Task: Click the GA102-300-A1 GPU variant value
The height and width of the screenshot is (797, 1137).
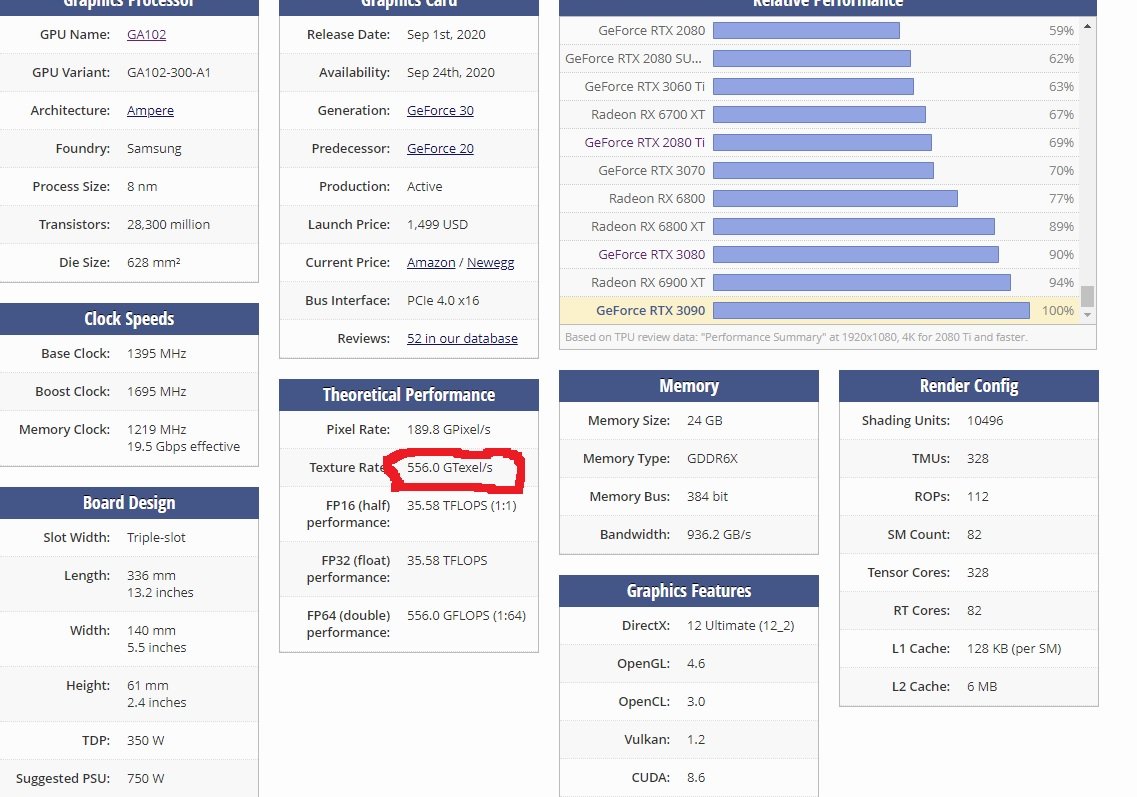Action: 169,73
